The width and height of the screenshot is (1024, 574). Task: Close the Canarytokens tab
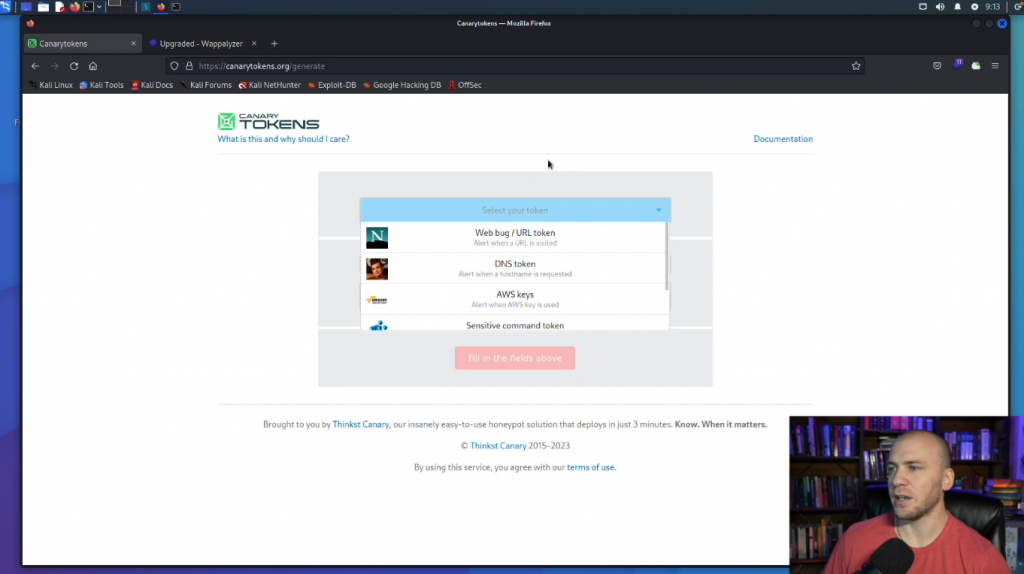click(133, 44)
